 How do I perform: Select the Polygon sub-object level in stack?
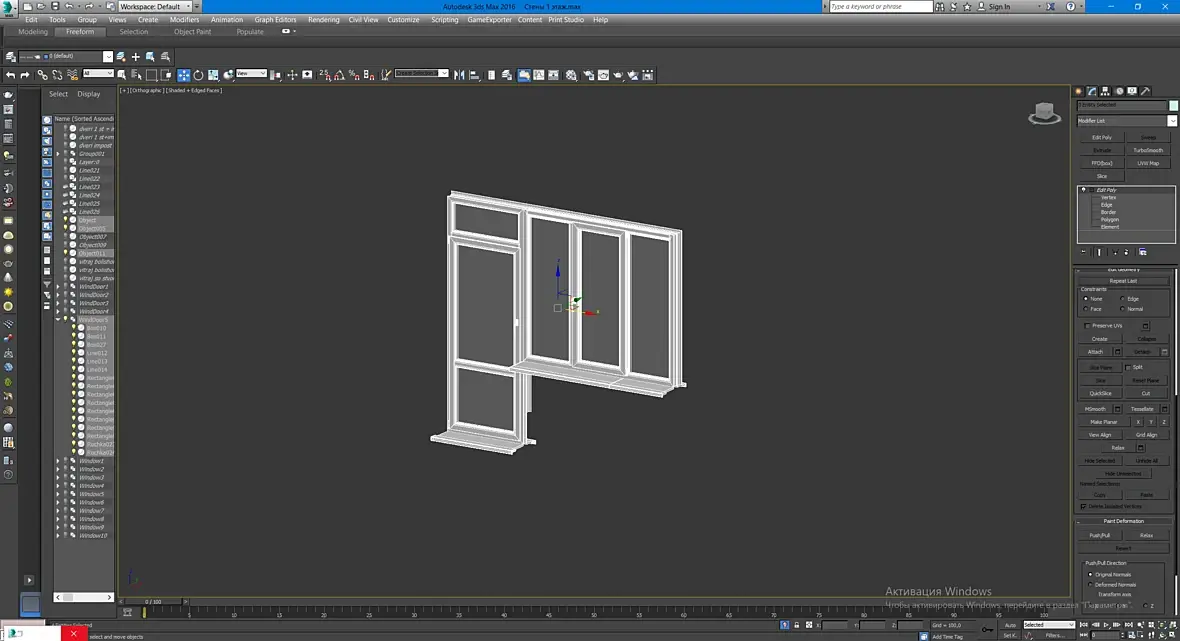(1109, 219)
